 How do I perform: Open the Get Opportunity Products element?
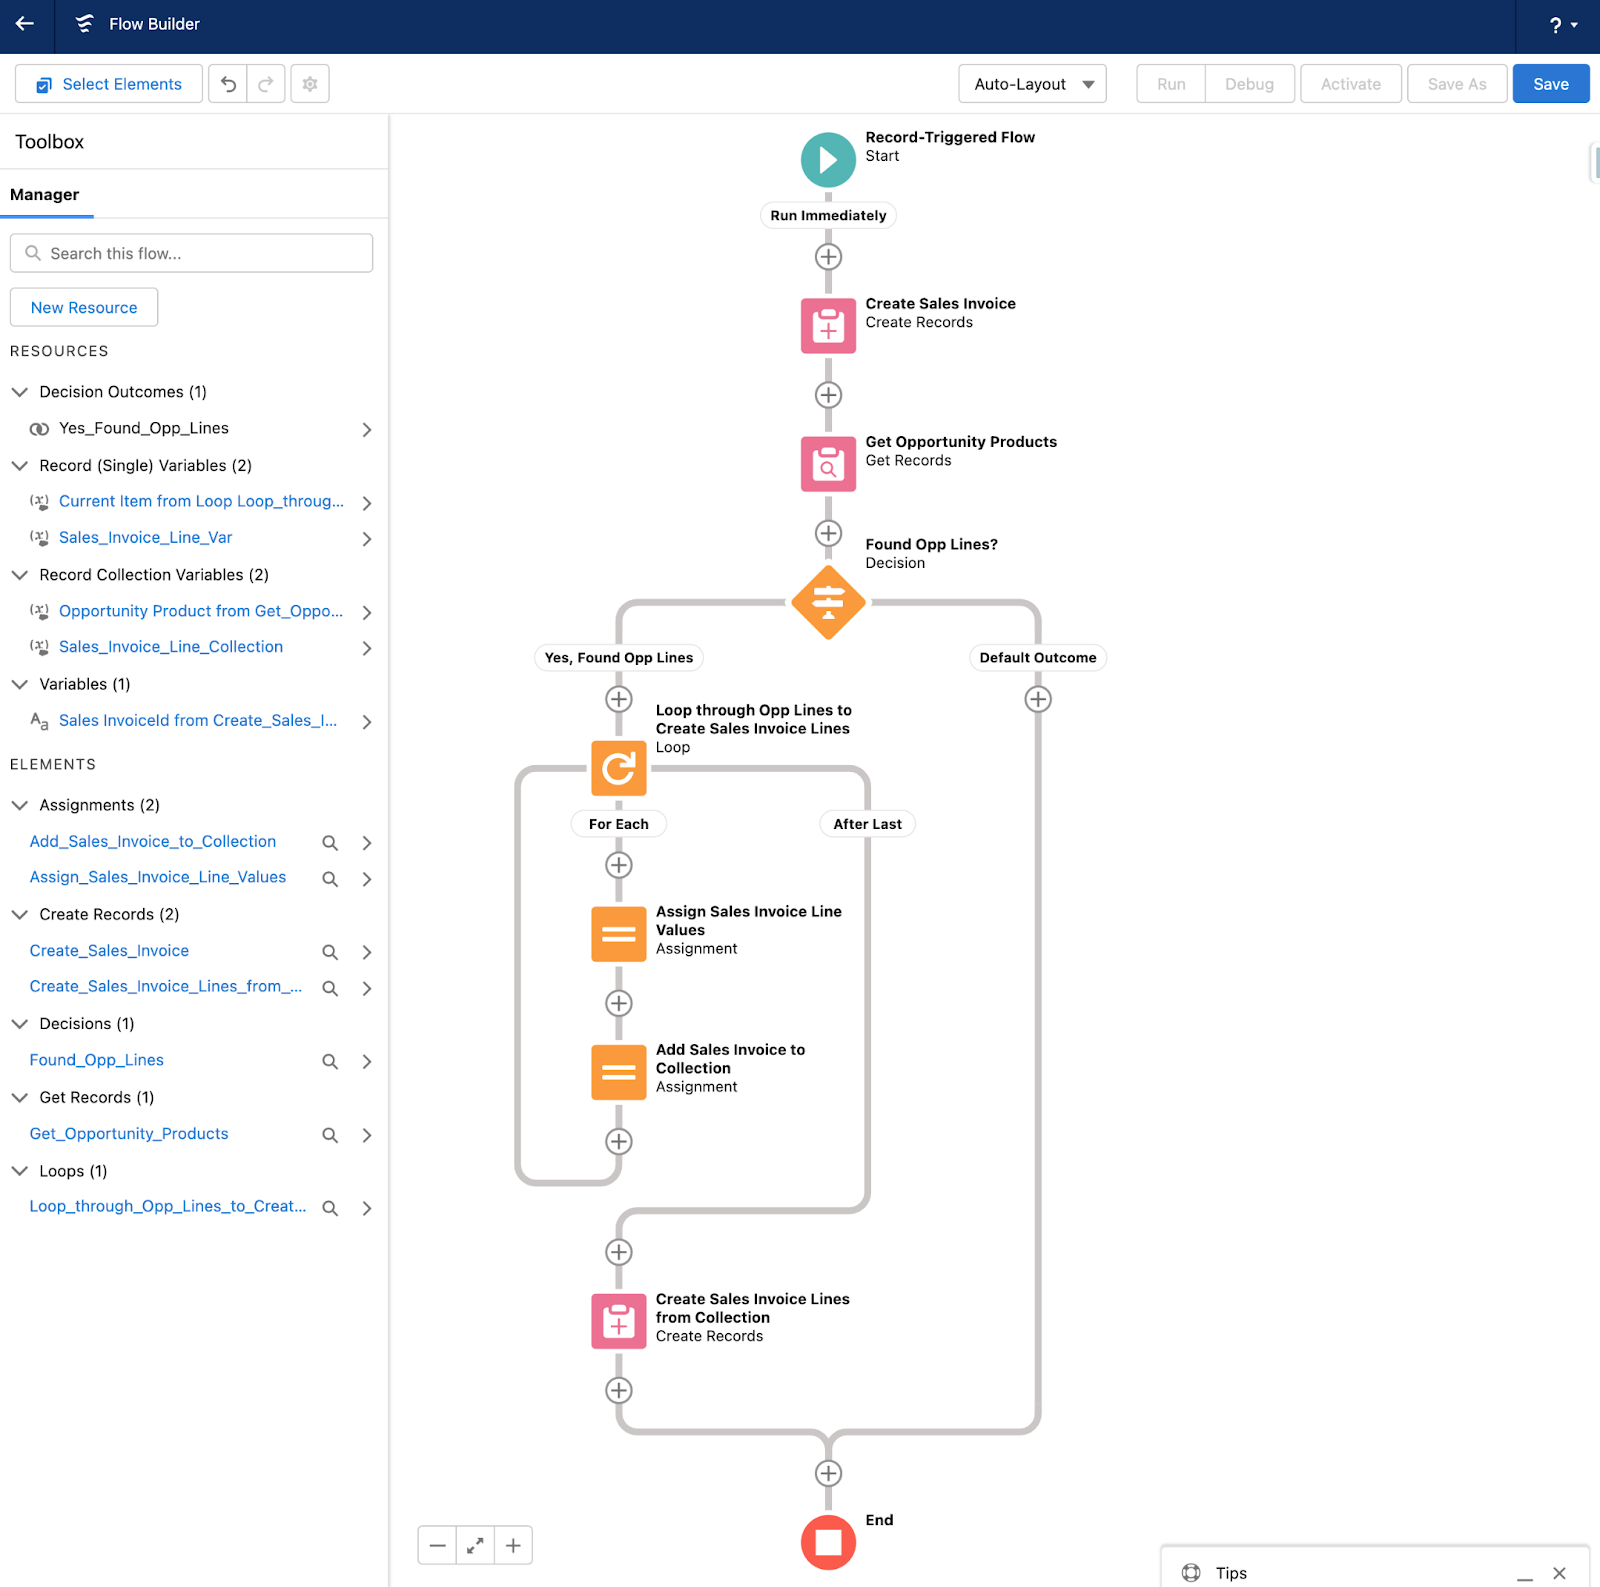[x=828, y=463]
